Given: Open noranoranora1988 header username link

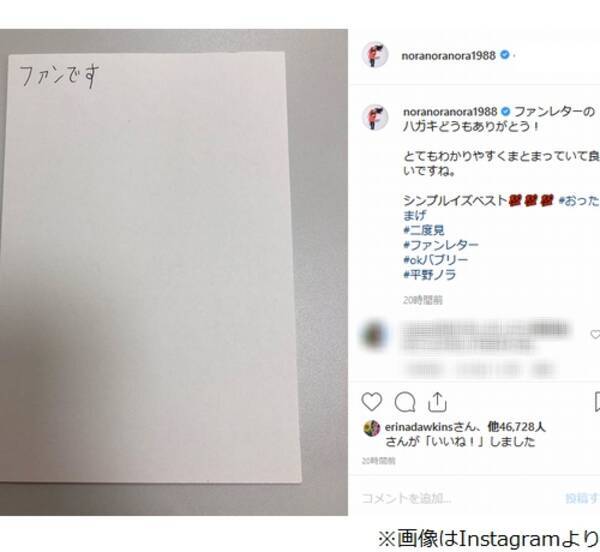Looking at the screenshot, I should click(448, 56).
